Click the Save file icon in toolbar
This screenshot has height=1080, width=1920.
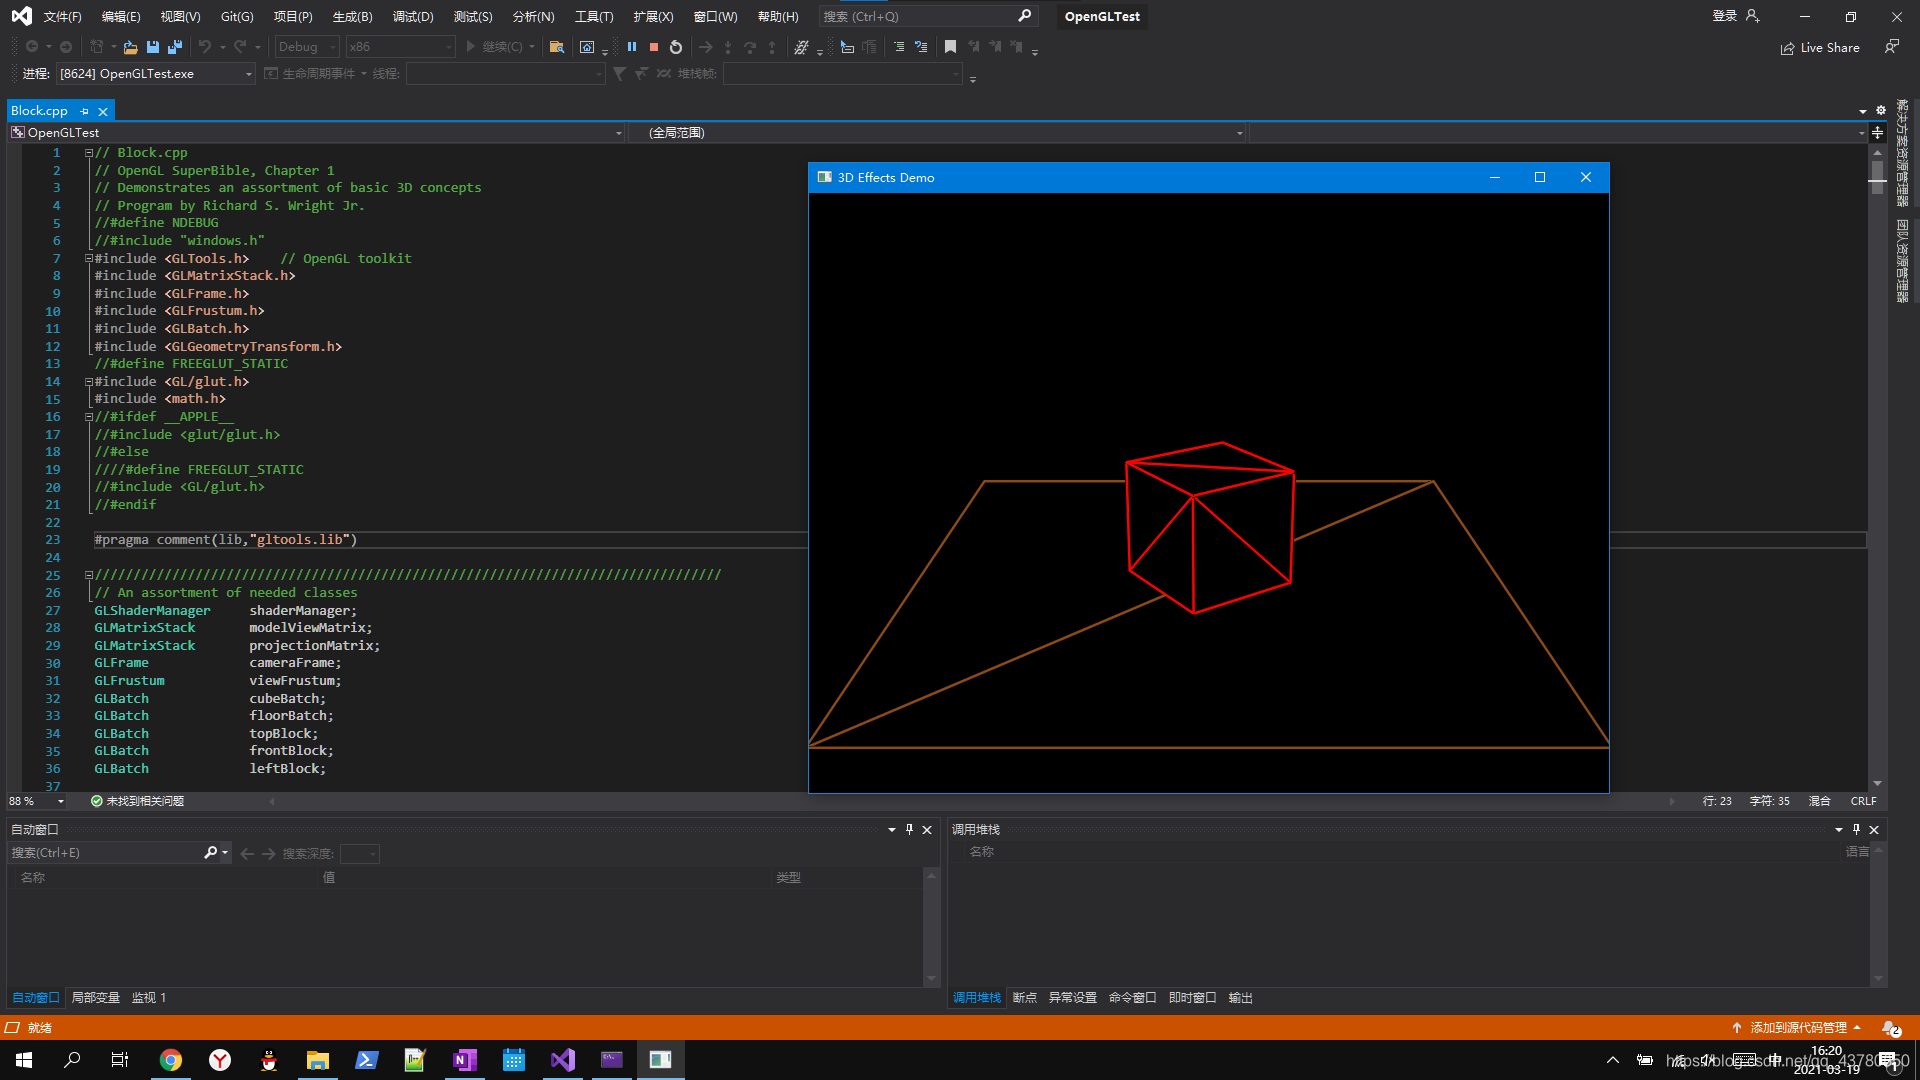point(153,47)
